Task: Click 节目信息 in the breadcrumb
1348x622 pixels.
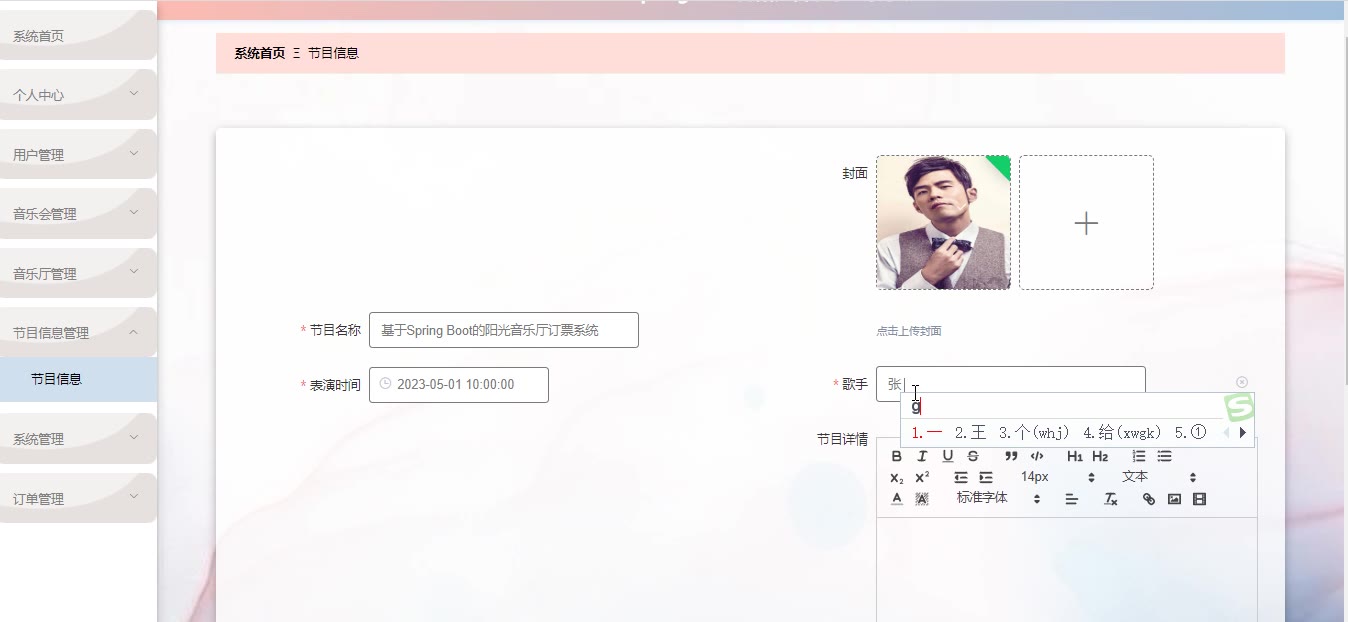Action: tap(333, 53)
